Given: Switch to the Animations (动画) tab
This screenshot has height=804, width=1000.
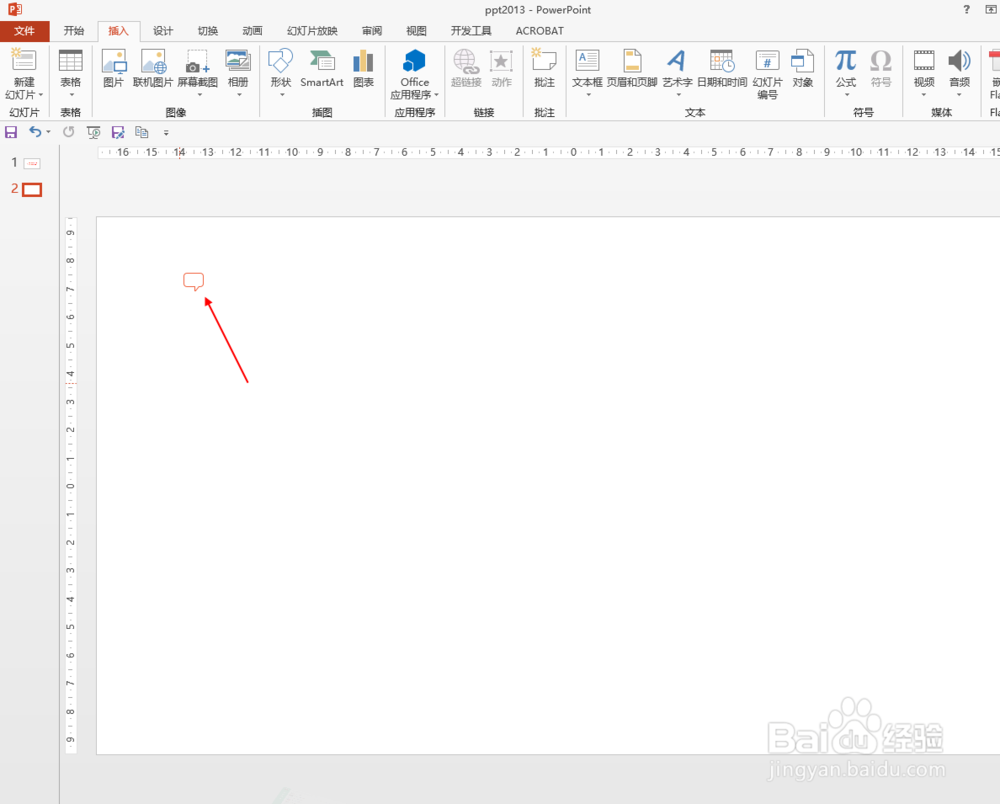Looking at the screenshot, I should (252, 31).
